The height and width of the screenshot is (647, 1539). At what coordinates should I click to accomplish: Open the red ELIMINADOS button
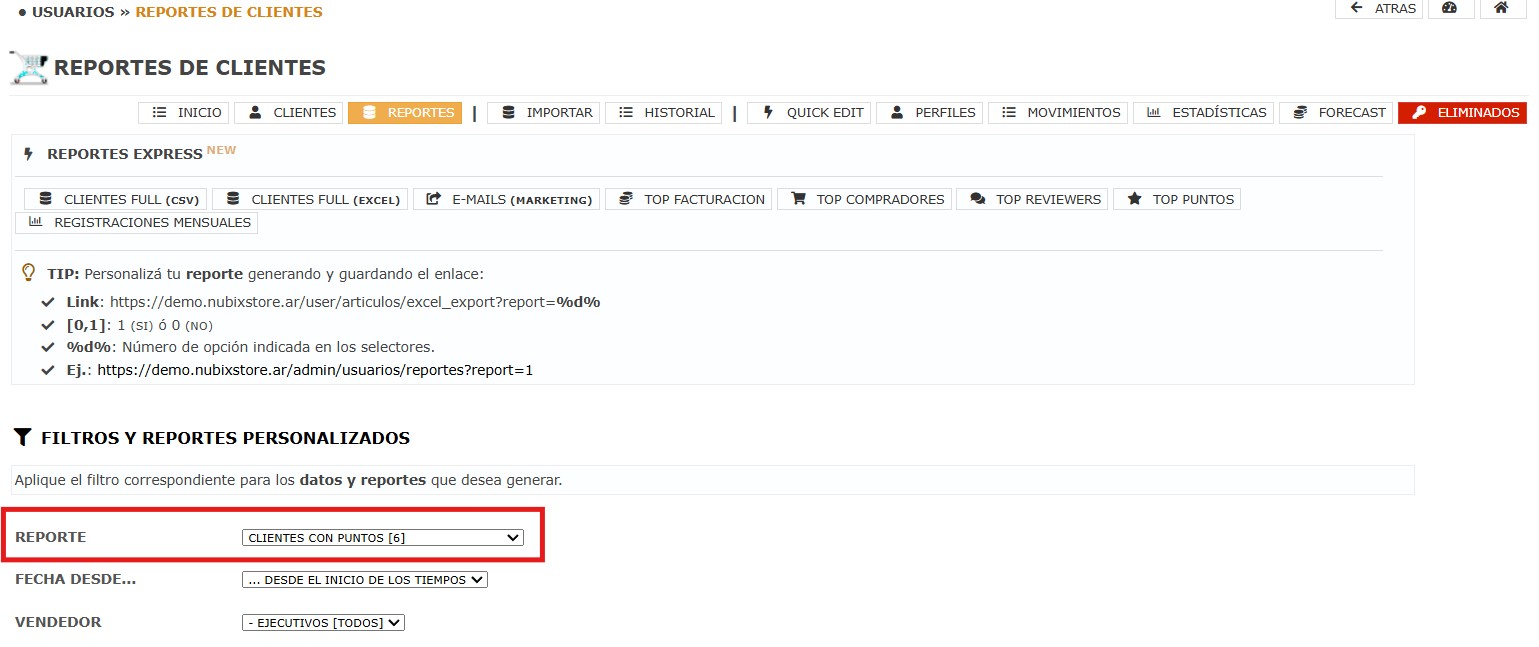(1463, 113)
